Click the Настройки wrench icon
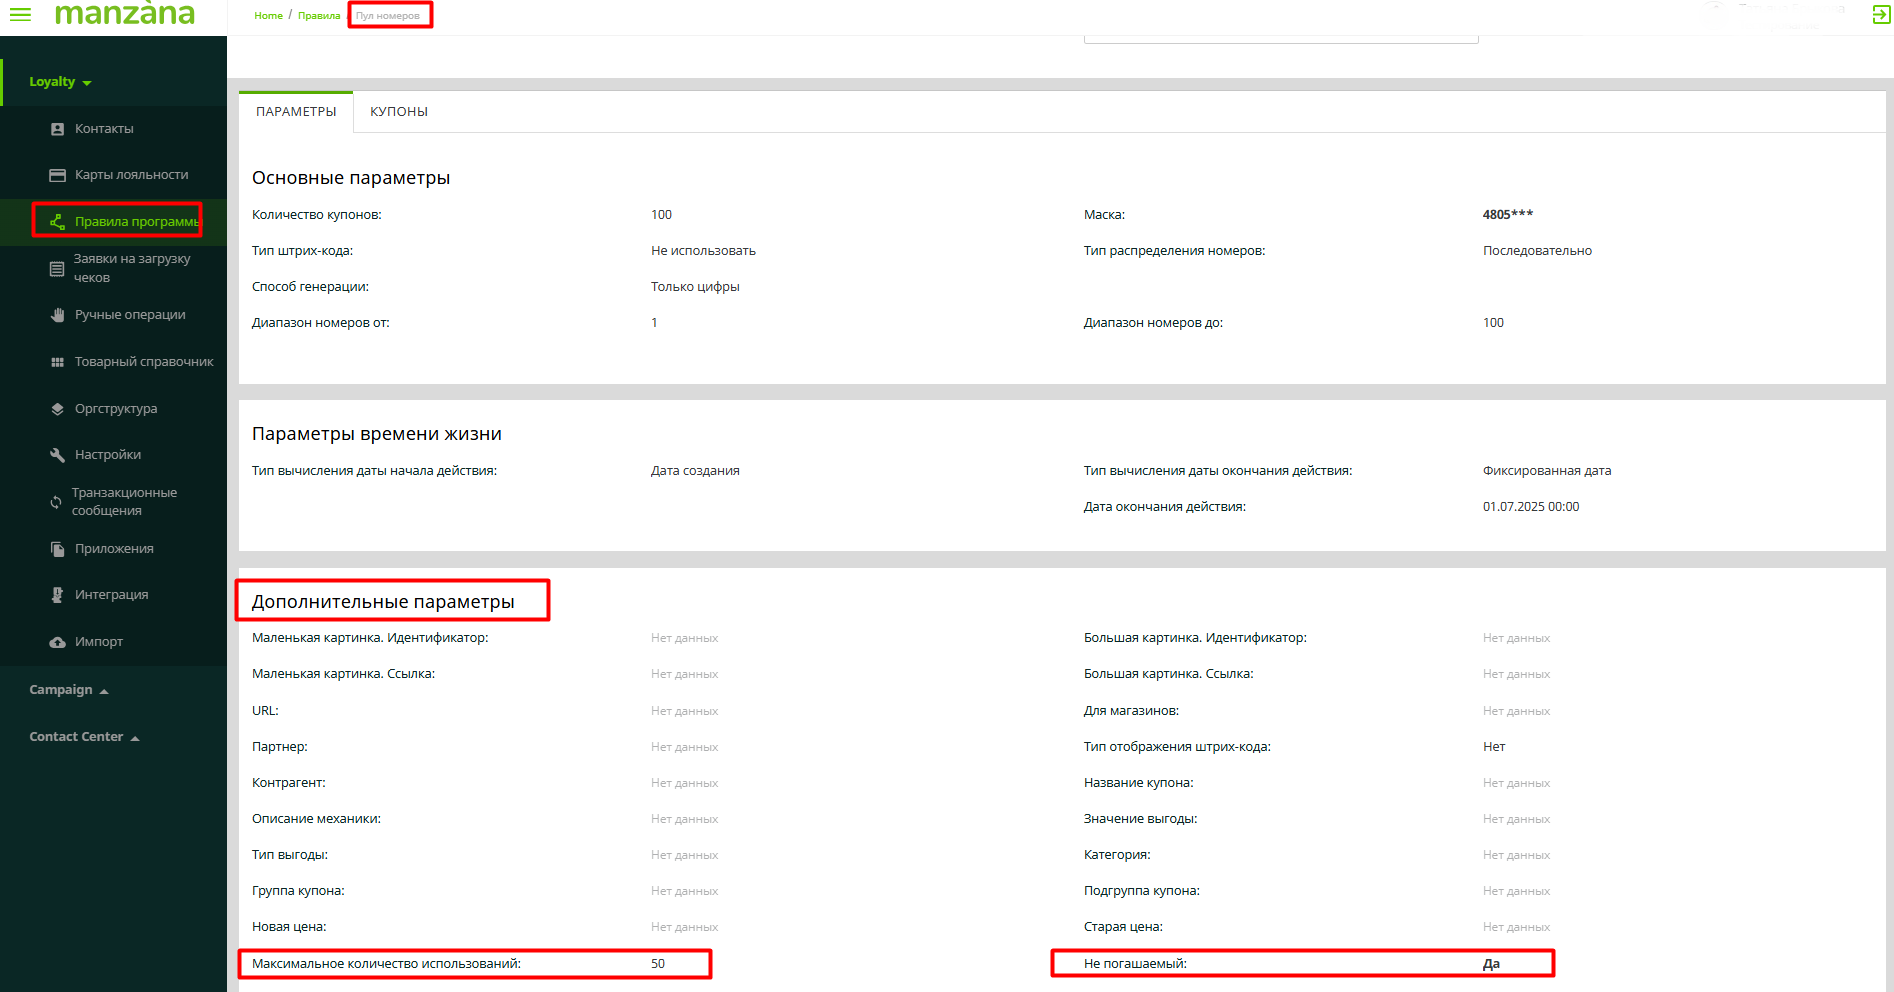The image size is (1894, 992). 57,455
